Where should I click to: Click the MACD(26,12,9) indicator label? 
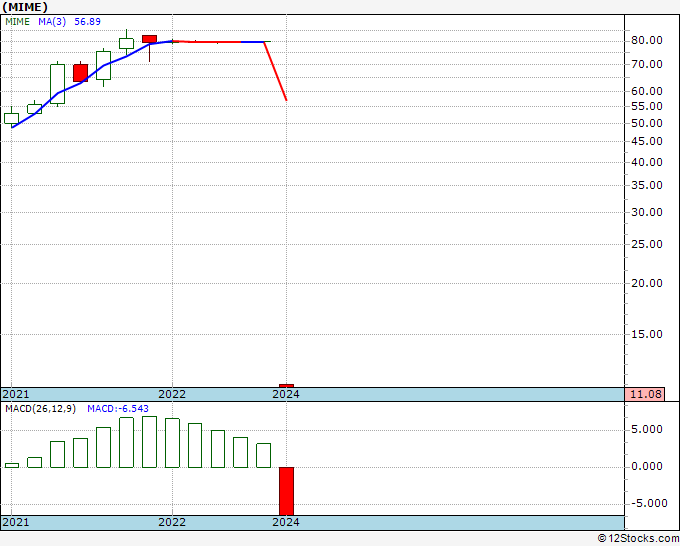40,409
